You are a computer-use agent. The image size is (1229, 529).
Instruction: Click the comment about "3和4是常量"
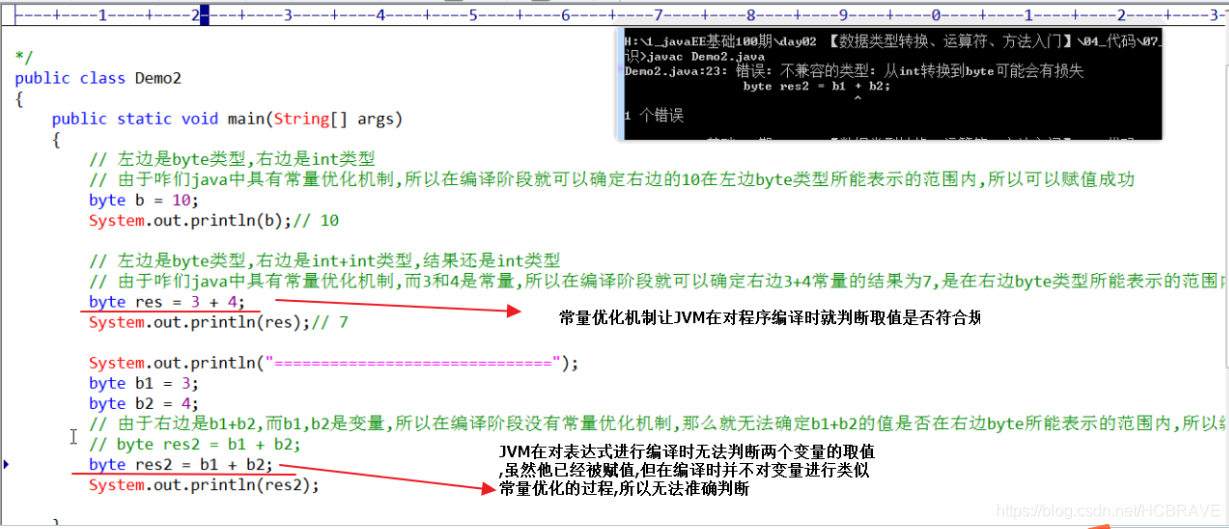(x=659, y=282)
